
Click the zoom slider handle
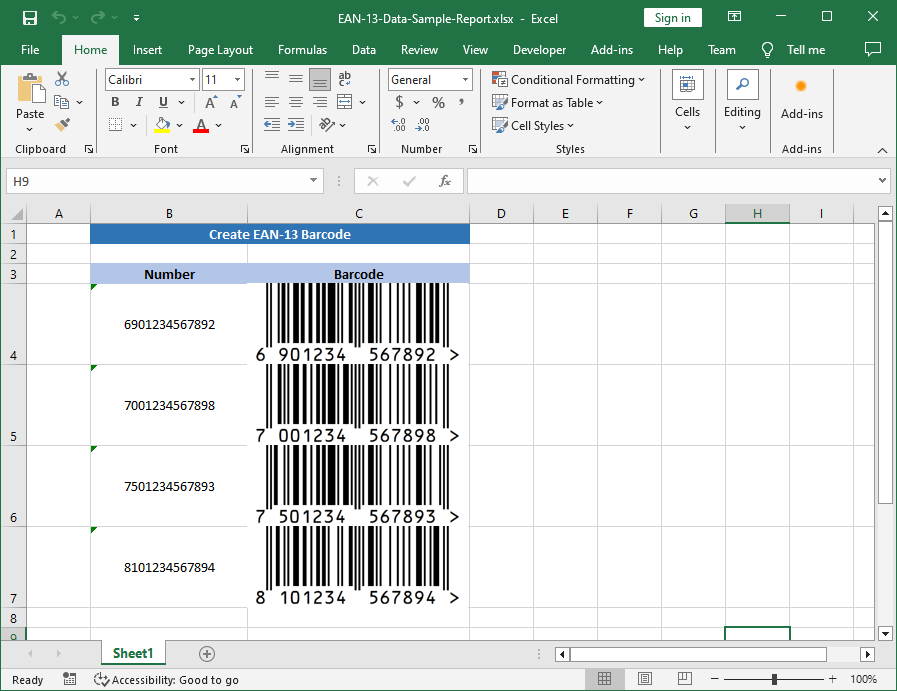coord(774,679)
